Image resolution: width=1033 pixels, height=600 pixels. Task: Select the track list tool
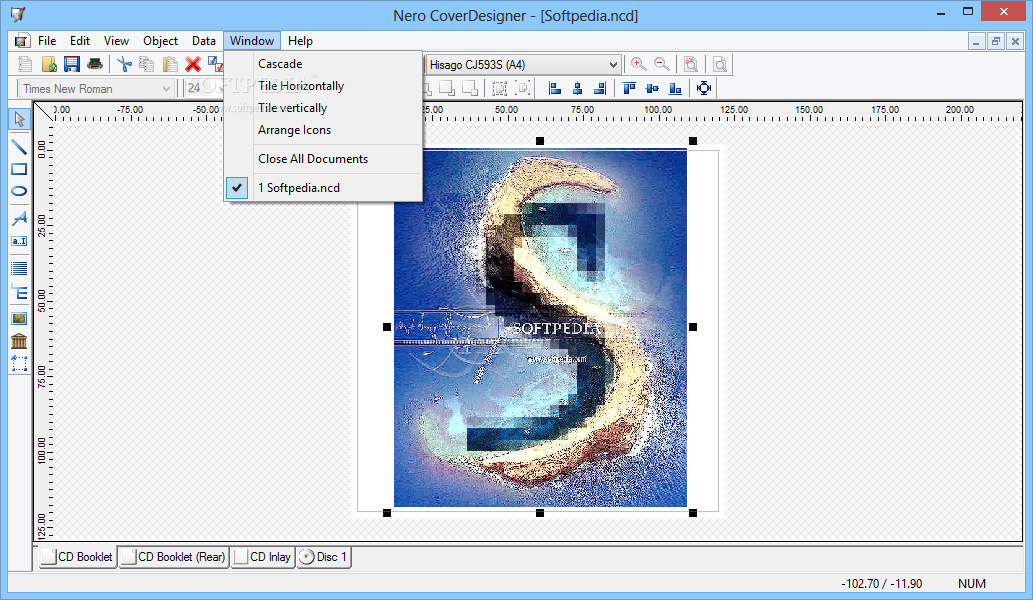click(x=19, y=268)
